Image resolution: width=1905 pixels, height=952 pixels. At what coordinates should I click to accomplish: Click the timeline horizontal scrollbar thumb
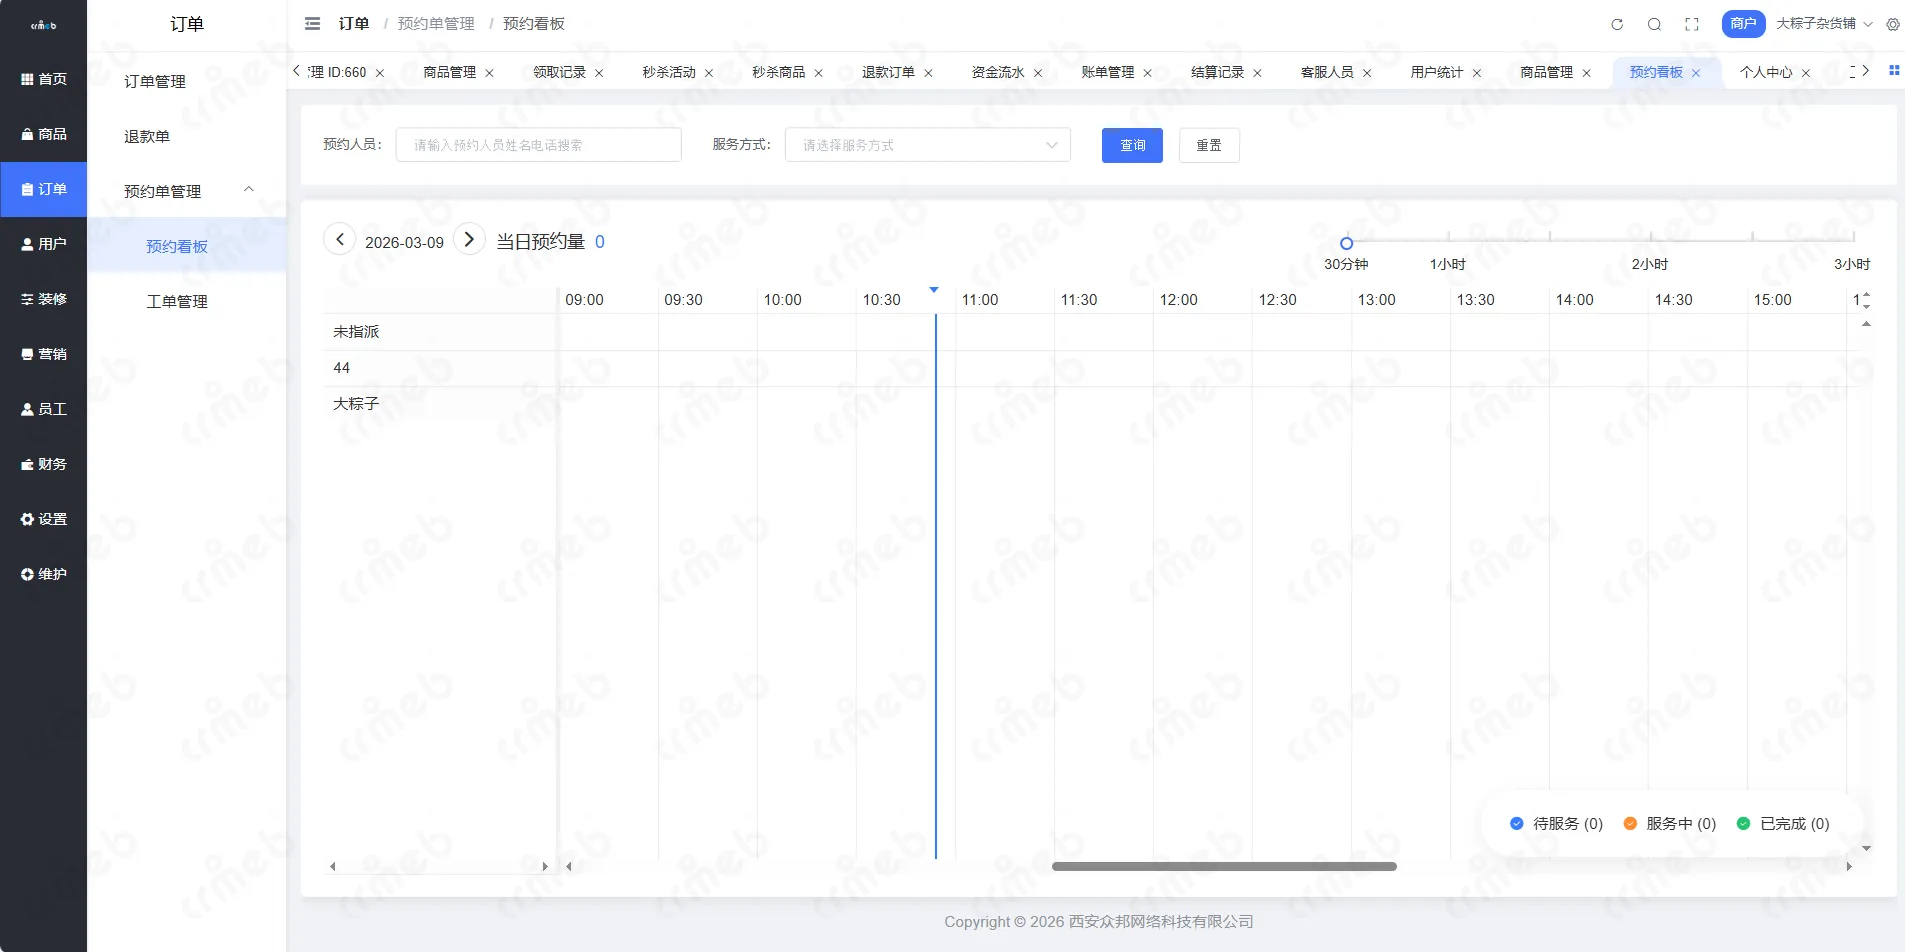[1224, 866]
